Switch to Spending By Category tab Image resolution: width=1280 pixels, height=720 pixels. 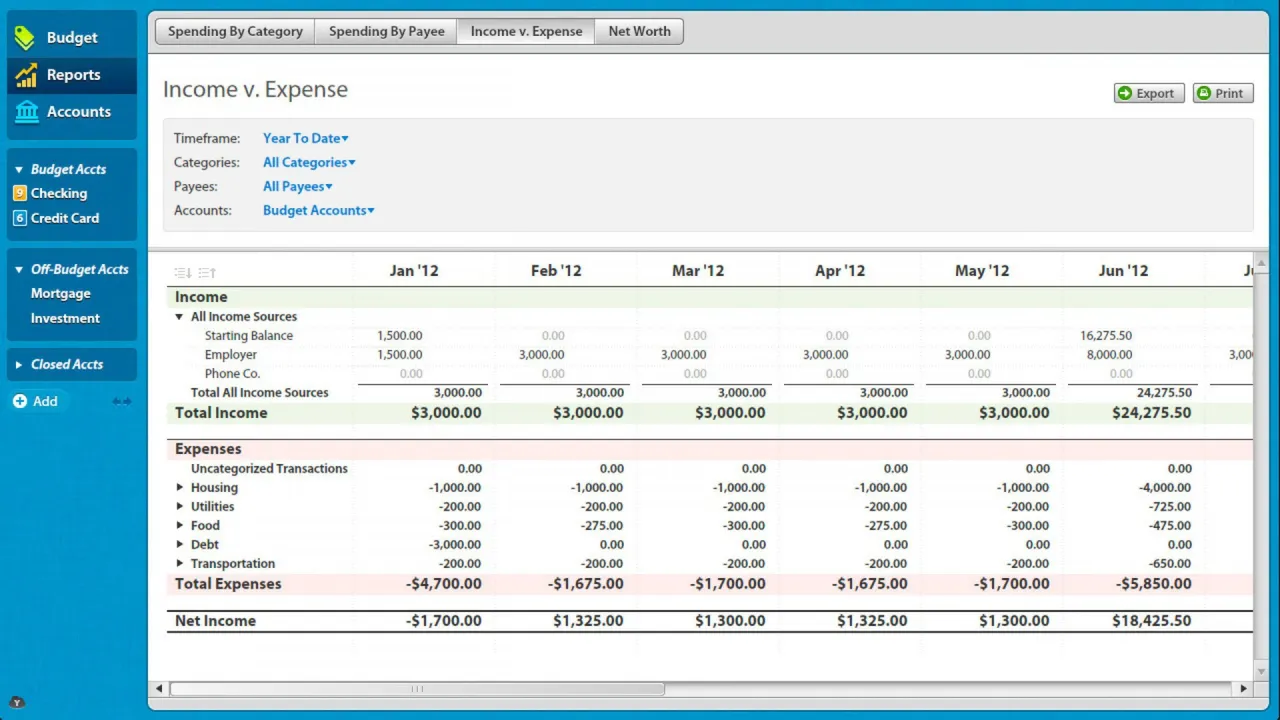click(x=235, y=31)
